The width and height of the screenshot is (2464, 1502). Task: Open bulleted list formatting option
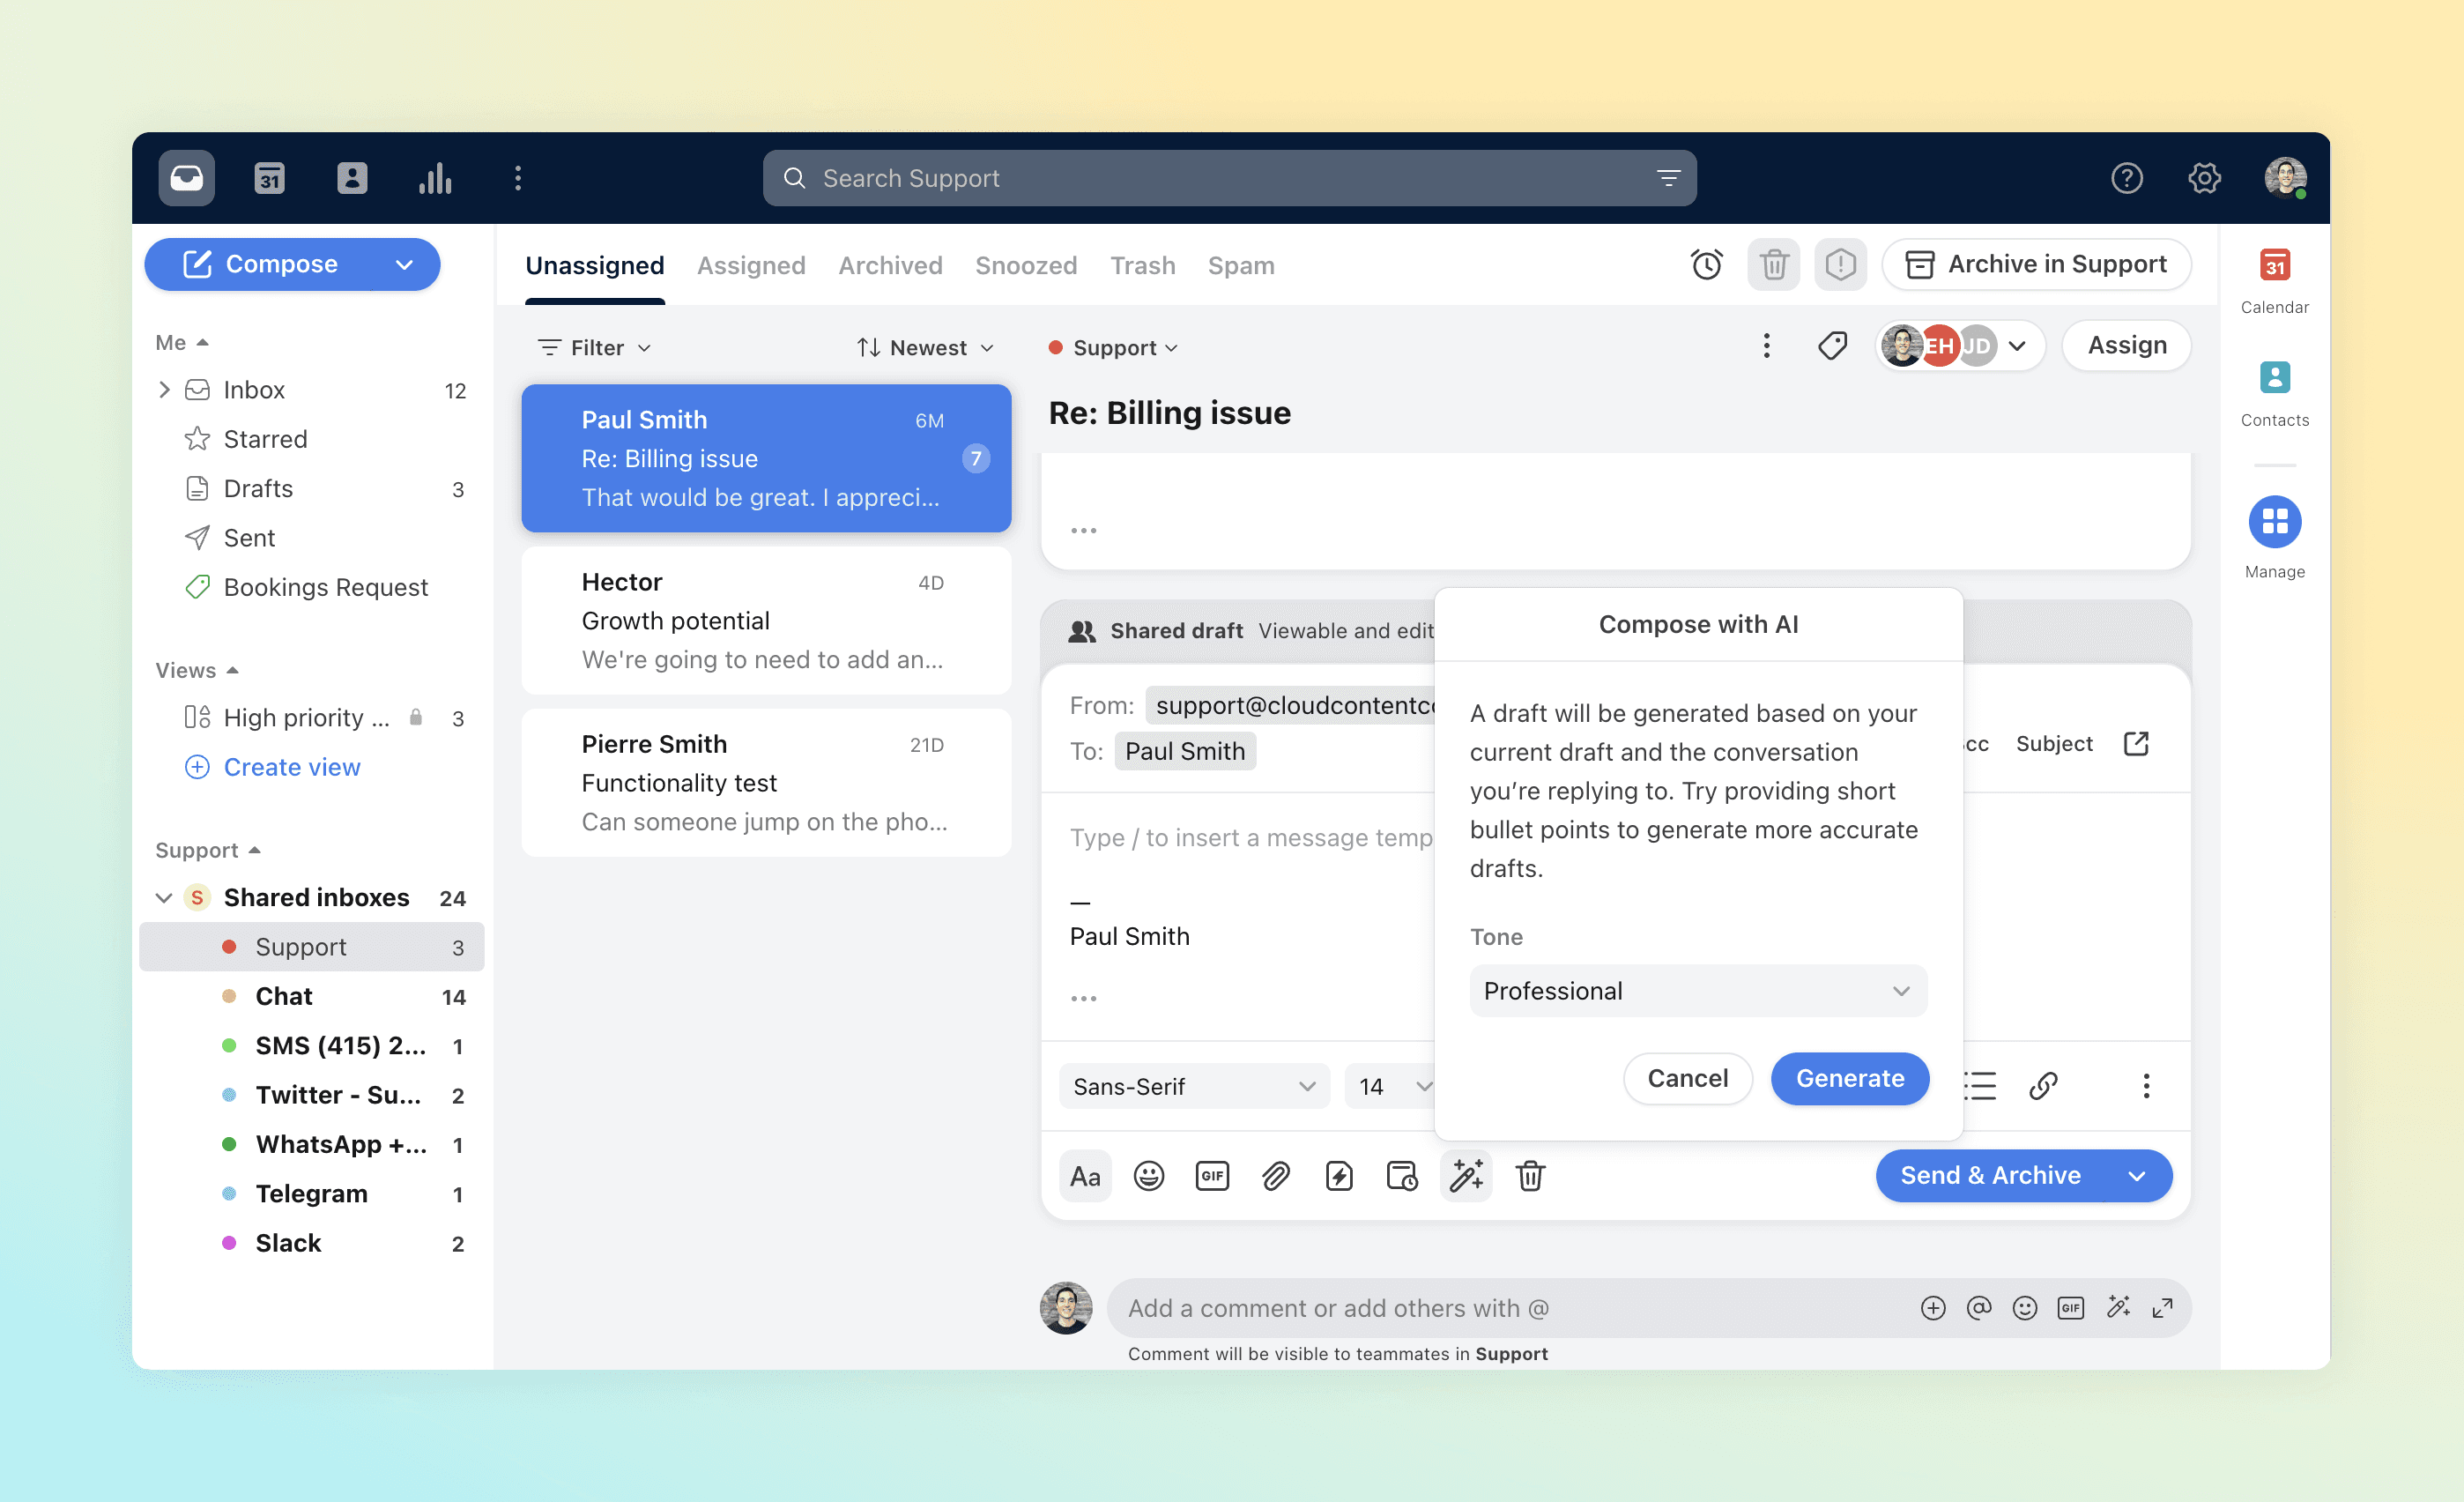1980,1086
